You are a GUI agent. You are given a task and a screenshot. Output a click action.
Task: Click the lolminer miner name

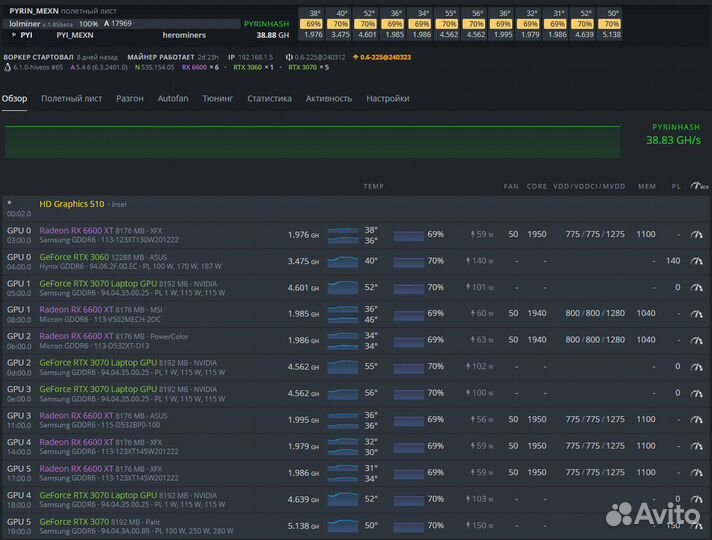(25, 24)
